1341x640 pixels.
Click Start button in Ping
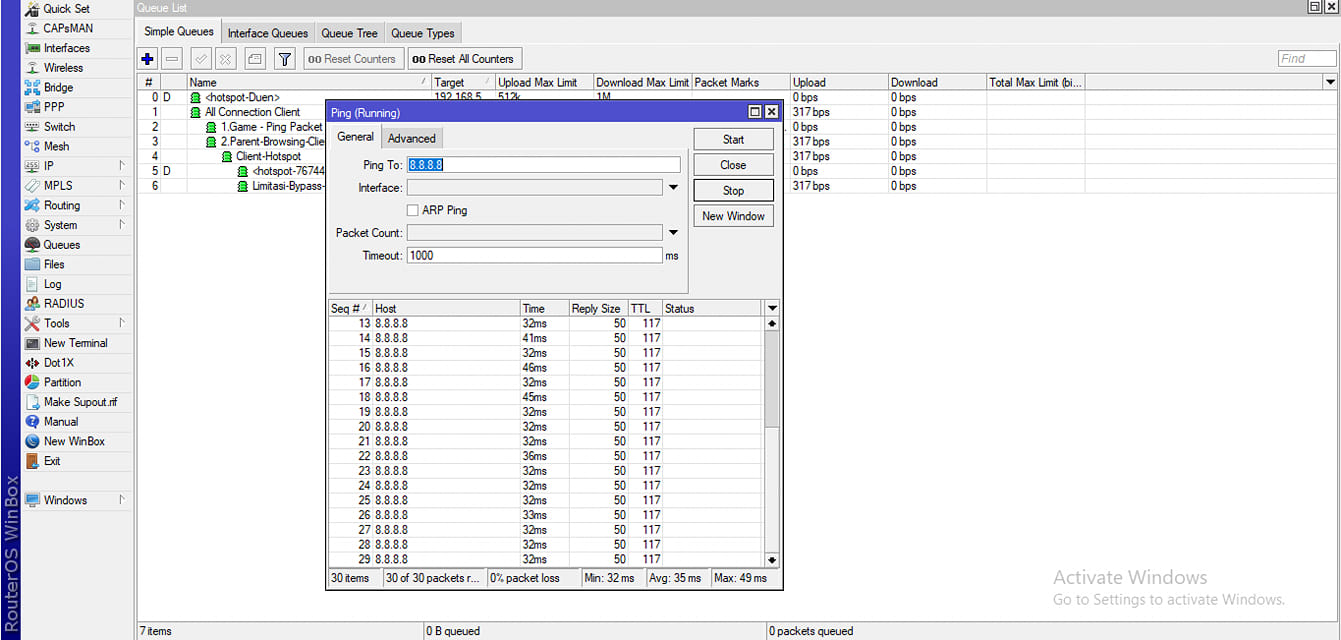pyautogui.click(x=733, y=139)
